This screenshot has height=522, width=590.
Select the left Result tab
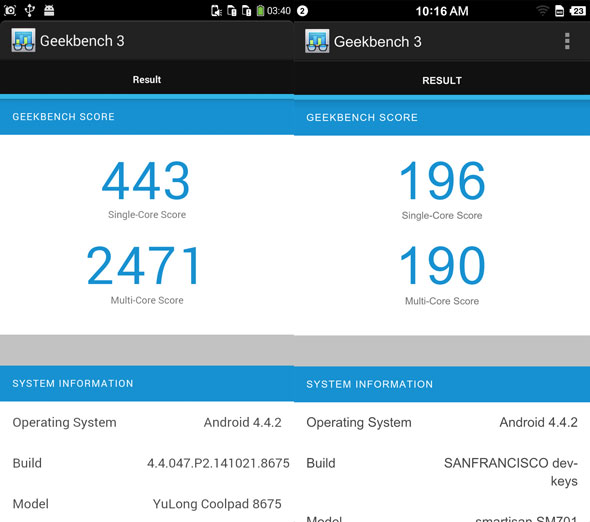147,79
